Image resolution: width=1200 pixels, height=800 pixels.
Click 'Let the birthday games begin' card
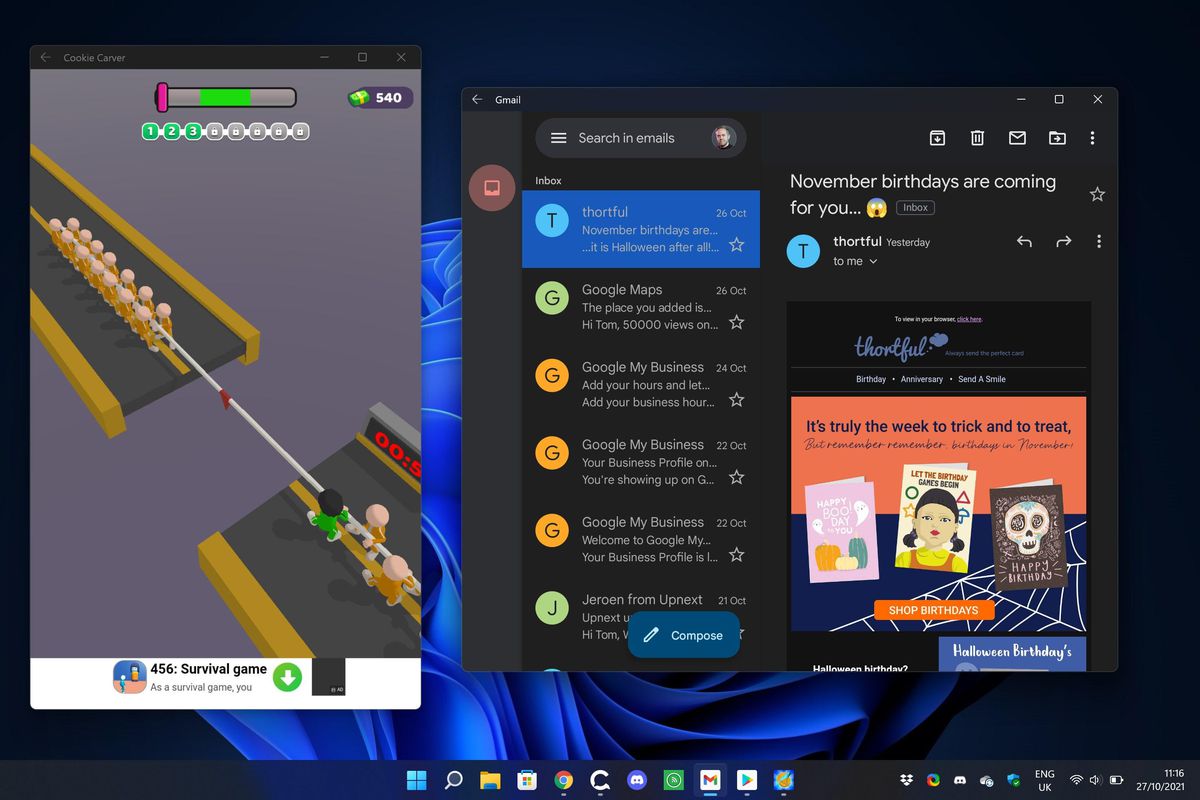tap(935, 518)
